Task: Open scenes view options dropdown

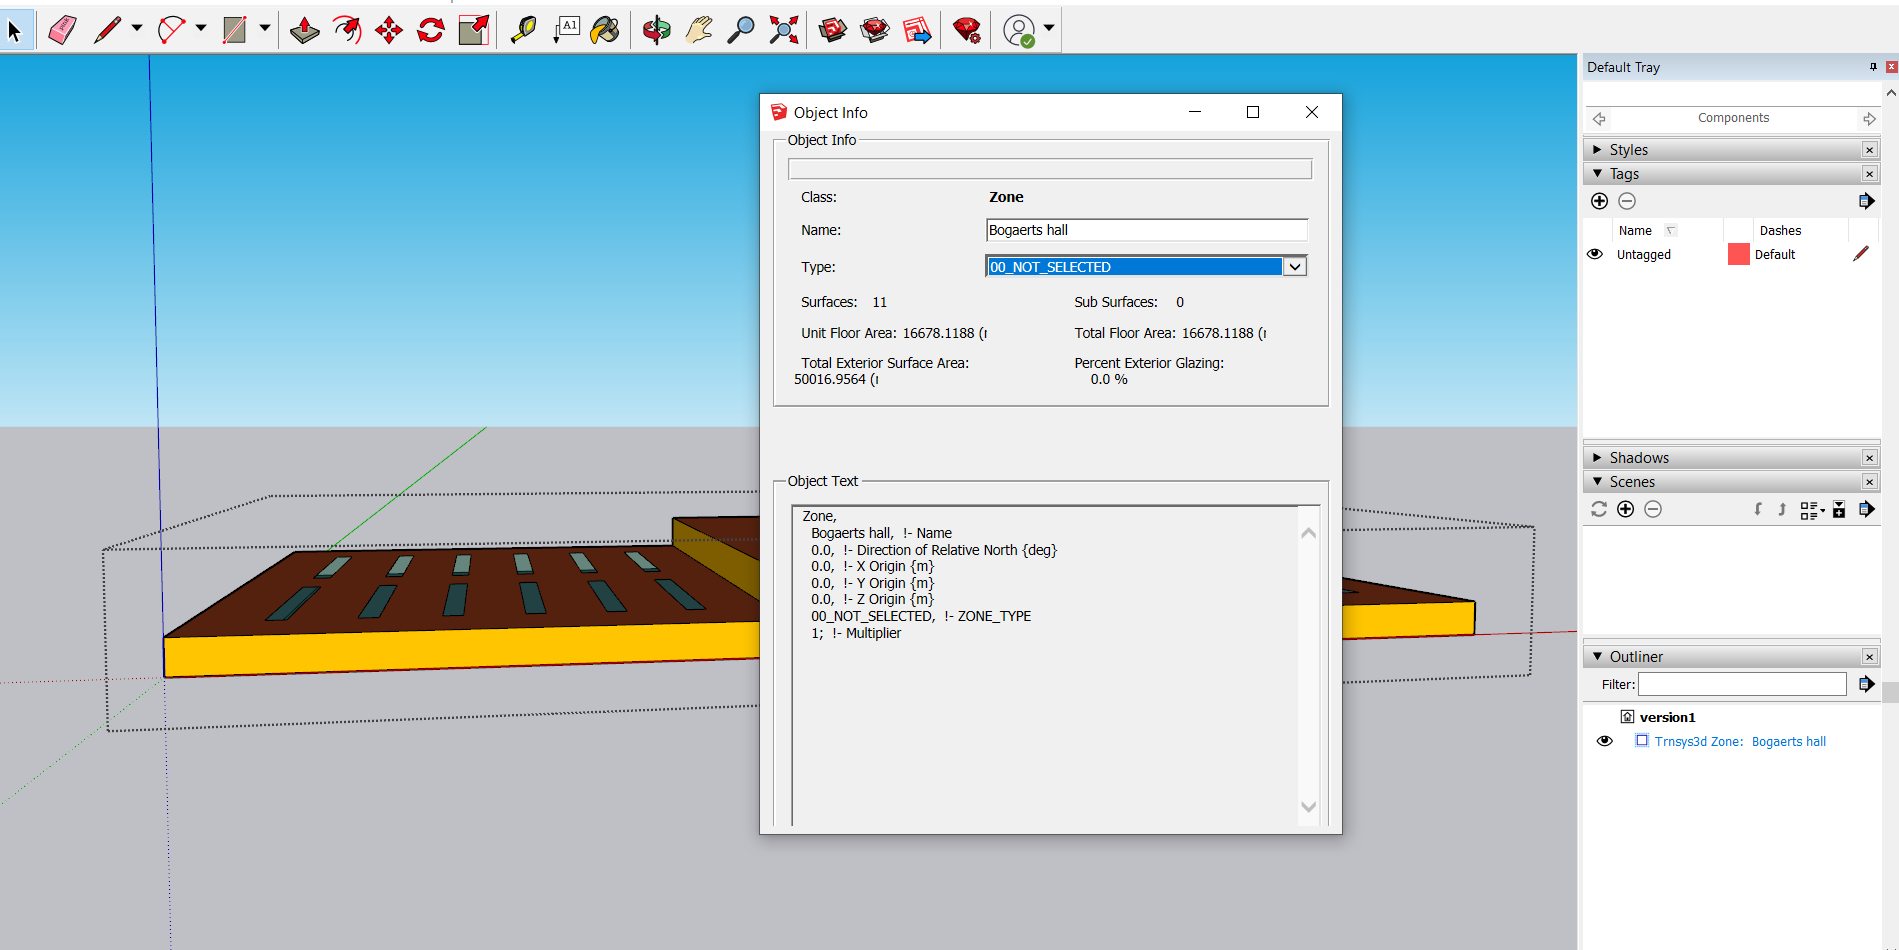Action: pyautogui.click(x=1812, y=510)
